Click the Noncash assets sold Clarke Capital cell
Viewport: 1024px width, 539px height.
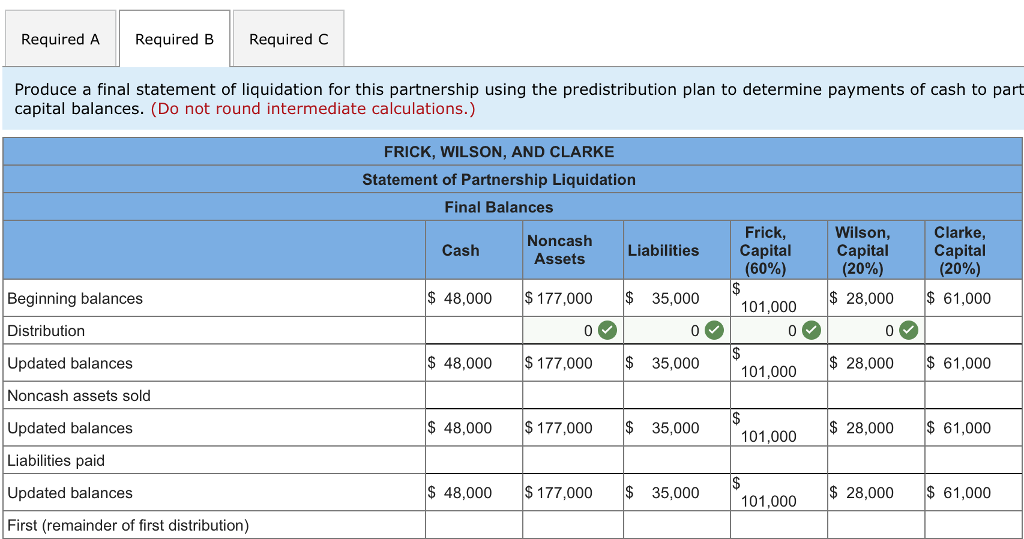tap(974, 395)
